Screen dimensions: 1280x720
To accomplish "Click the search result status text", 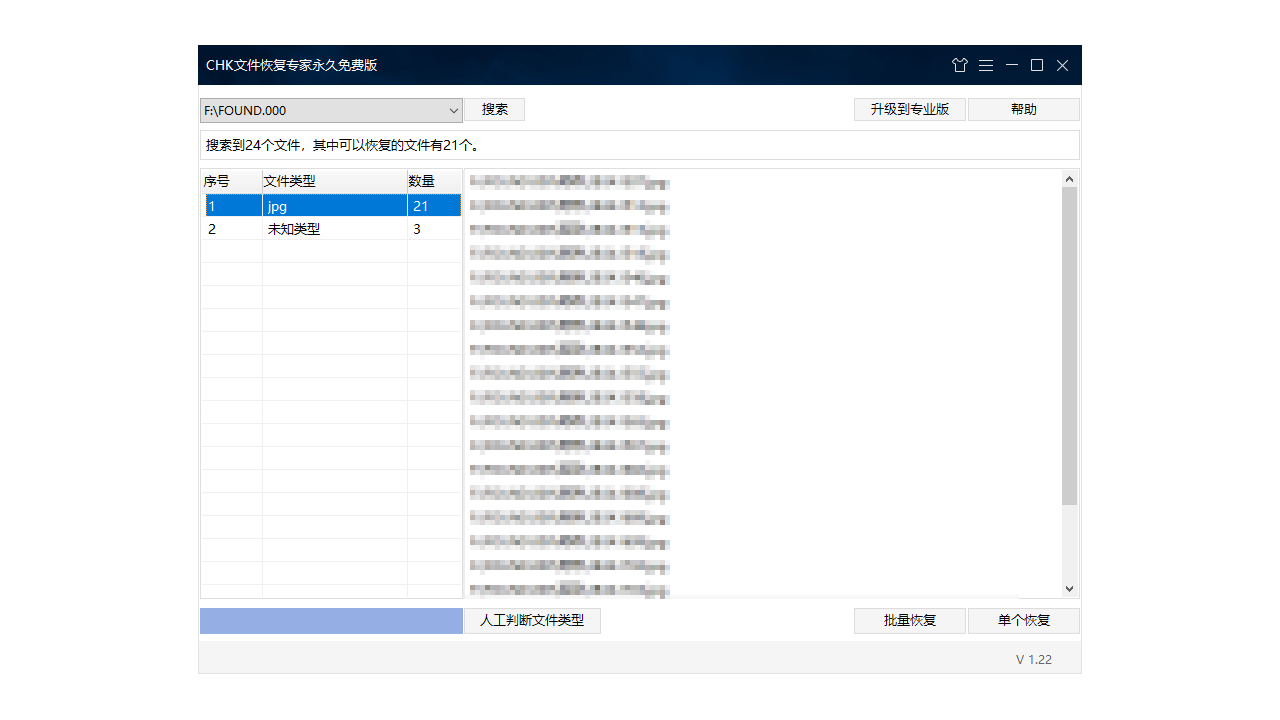I will 343,146.
